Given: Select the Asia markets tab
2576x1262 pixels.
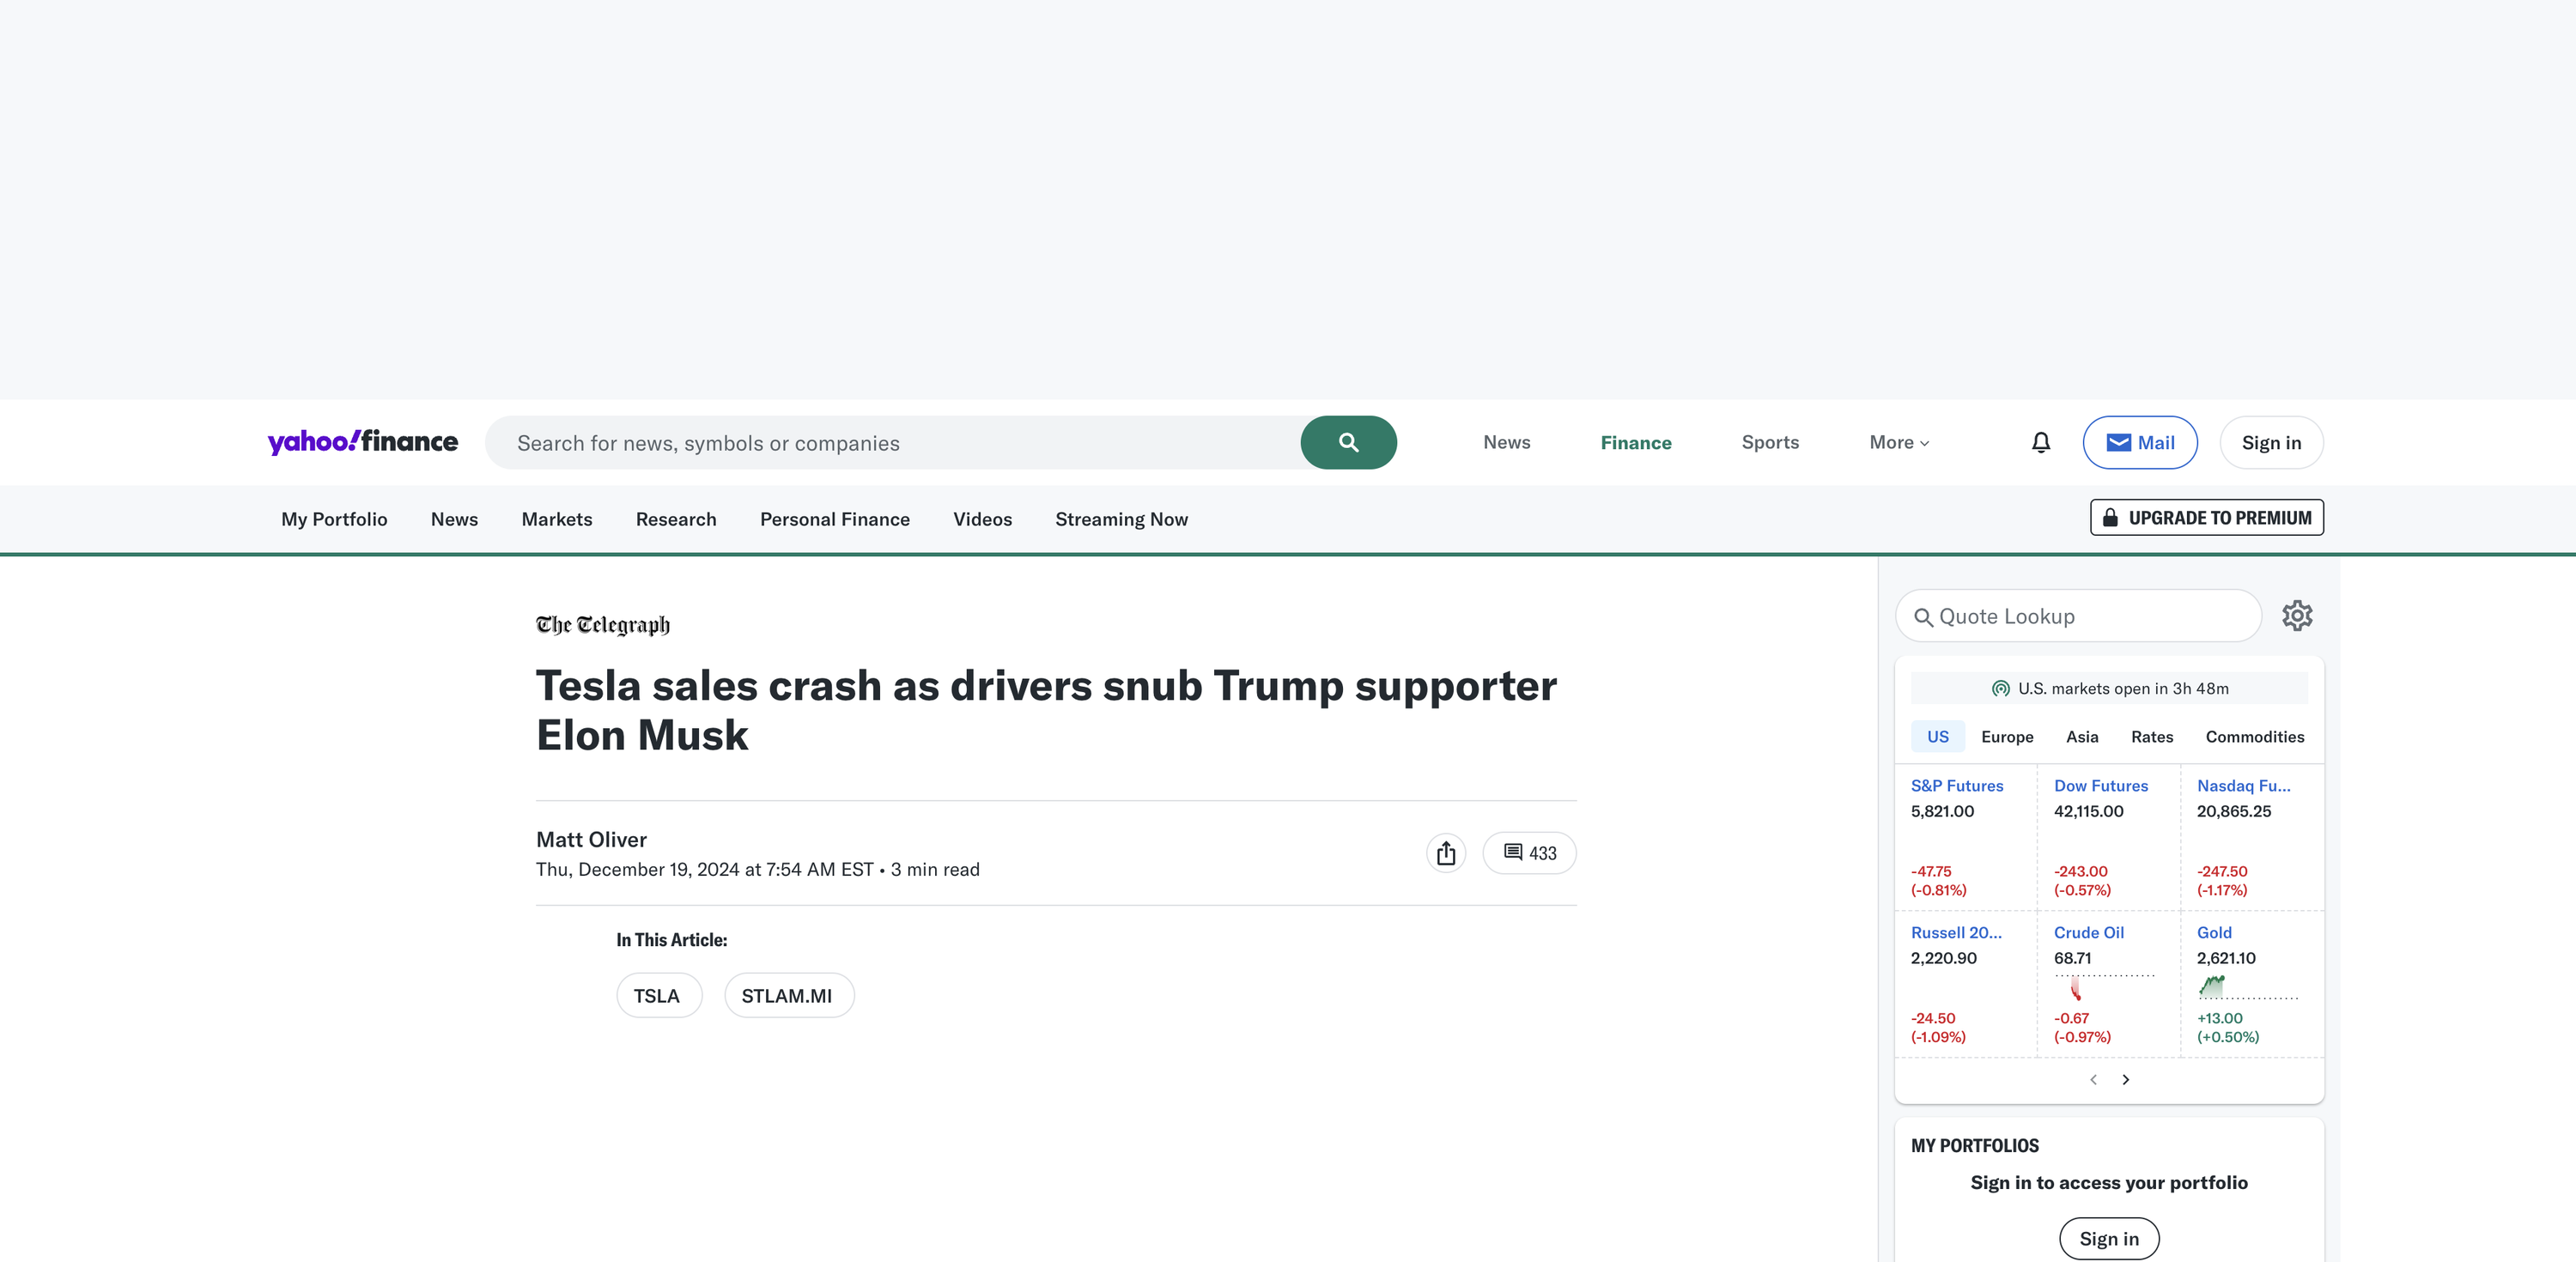Looking at the screenshot, I should pos(2081,736).
